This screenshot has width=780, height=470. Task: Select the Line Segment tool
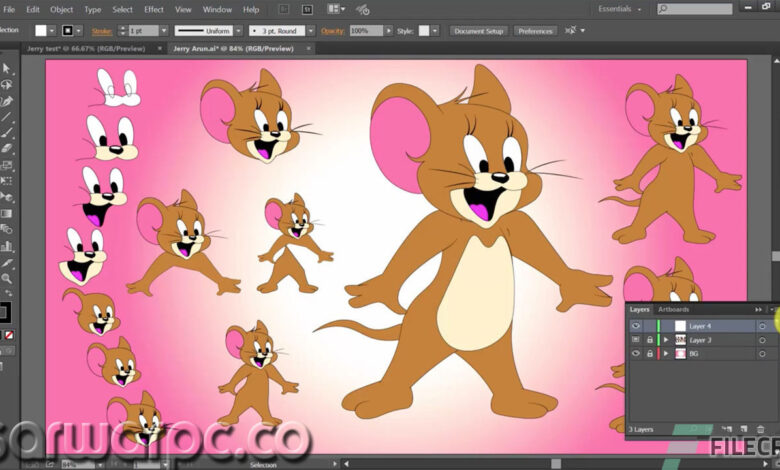point(6,117)
